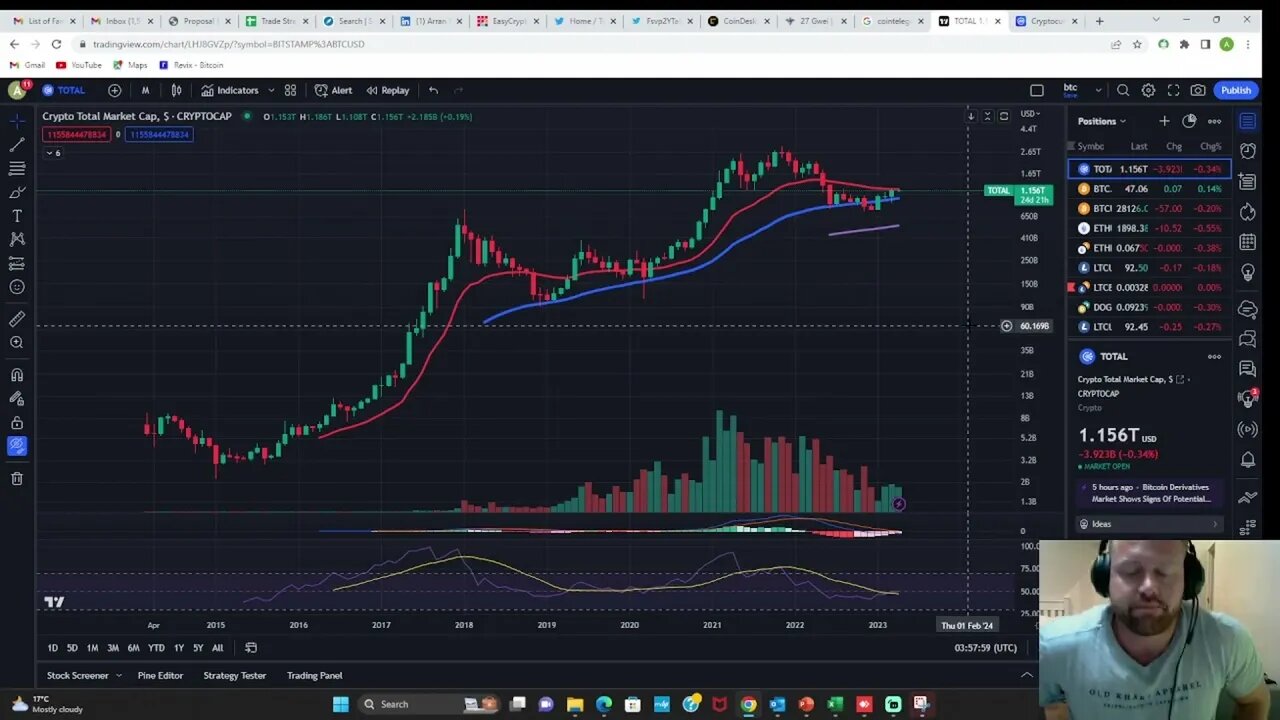
Task: Toggle magnet mode
Action: 17,375
